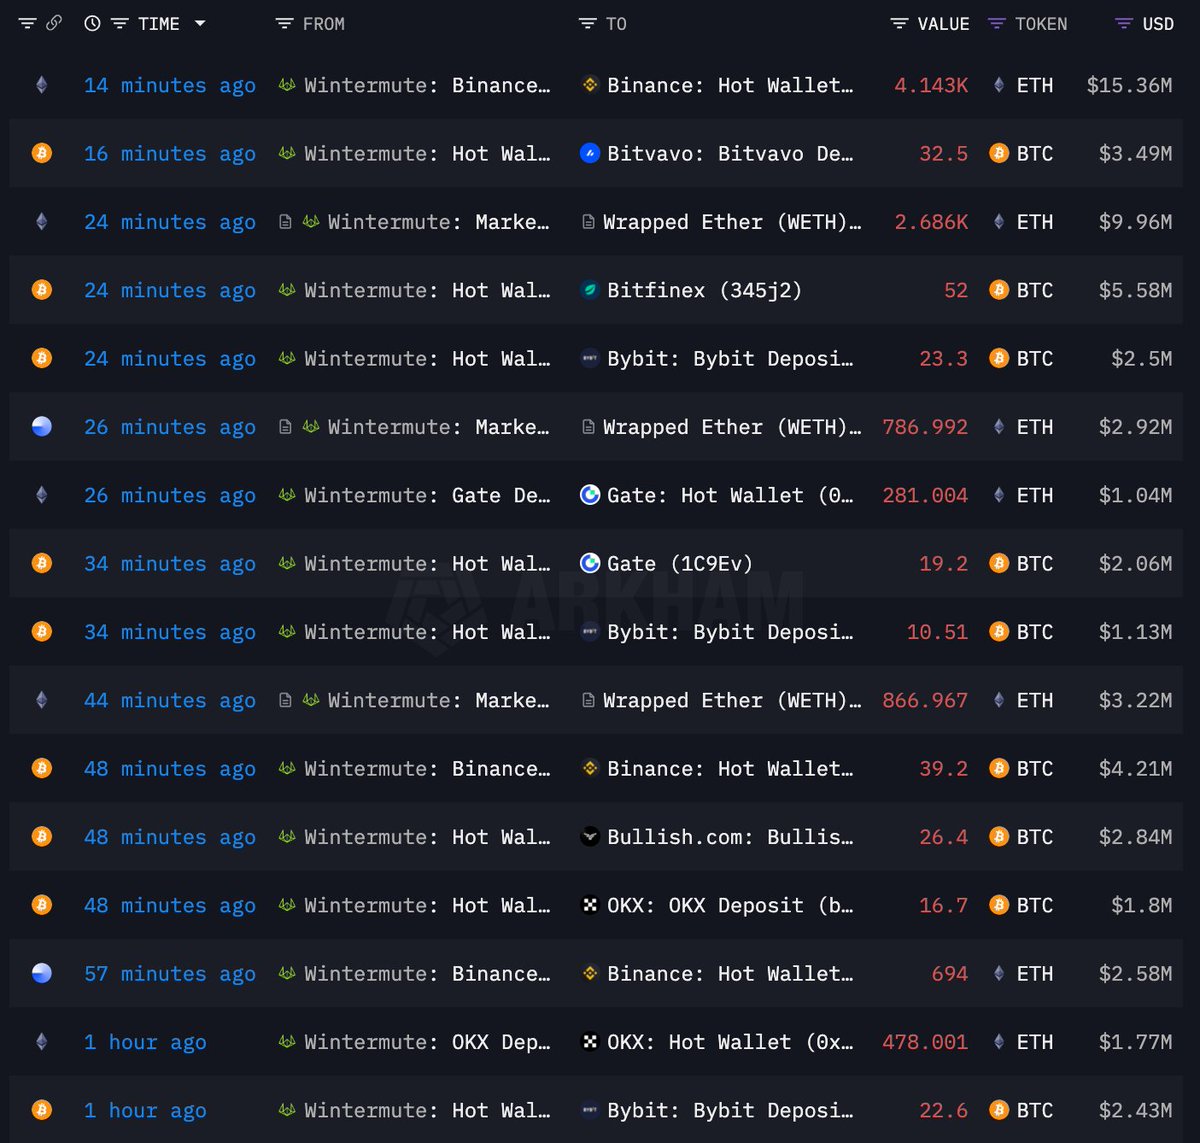The image size is (1200, 1143).
Task: Click the Bitfinex leaf logo
Action: click(590, 290)
